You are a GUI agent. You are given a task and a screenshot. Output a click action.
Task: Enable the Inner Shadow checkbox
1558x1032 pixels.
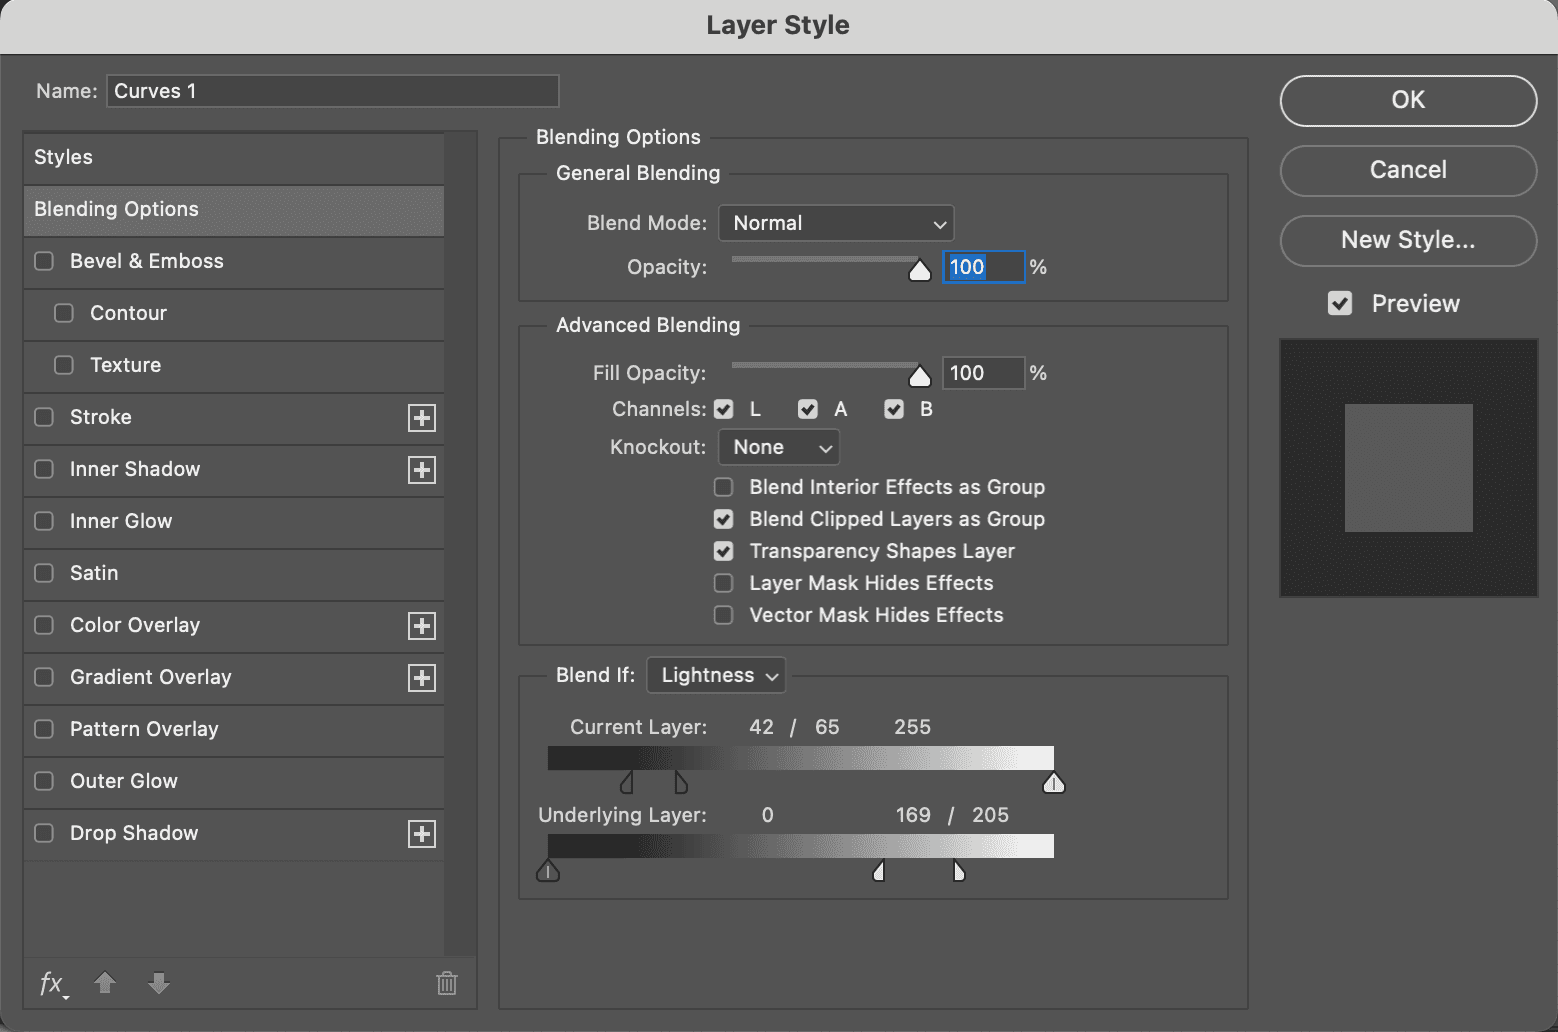click(x=44, y=469)
